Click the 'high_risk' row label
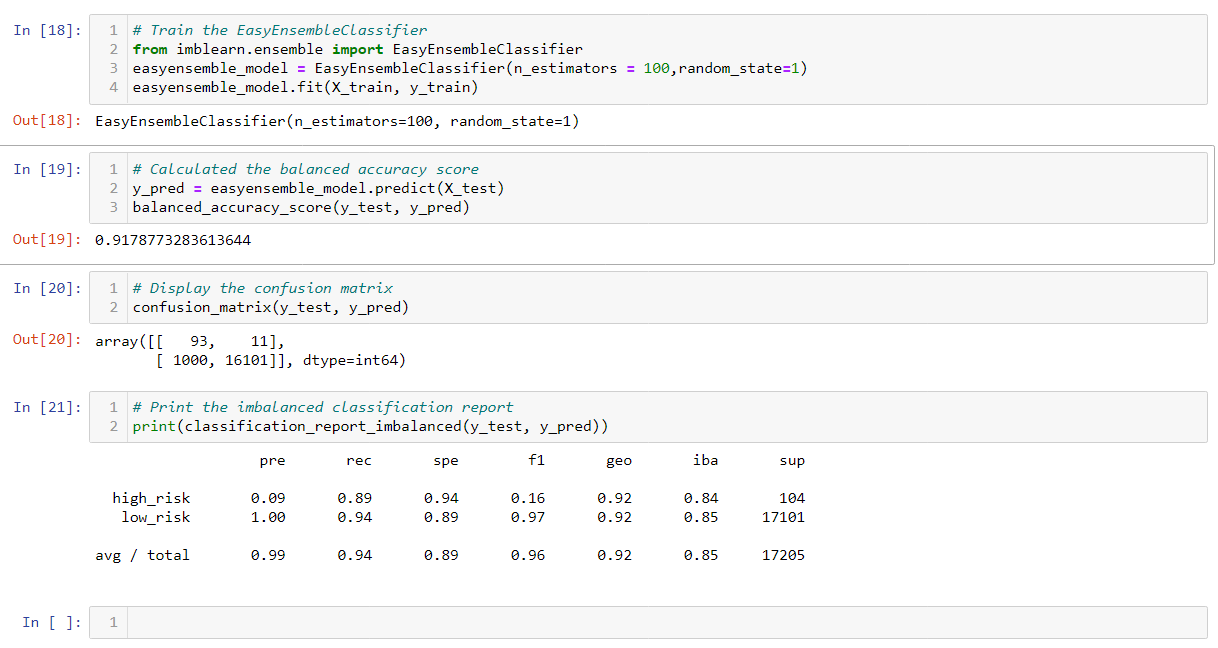Viewport: 1218px width, 648px height. pyautogui.click(x=151, y=498)
